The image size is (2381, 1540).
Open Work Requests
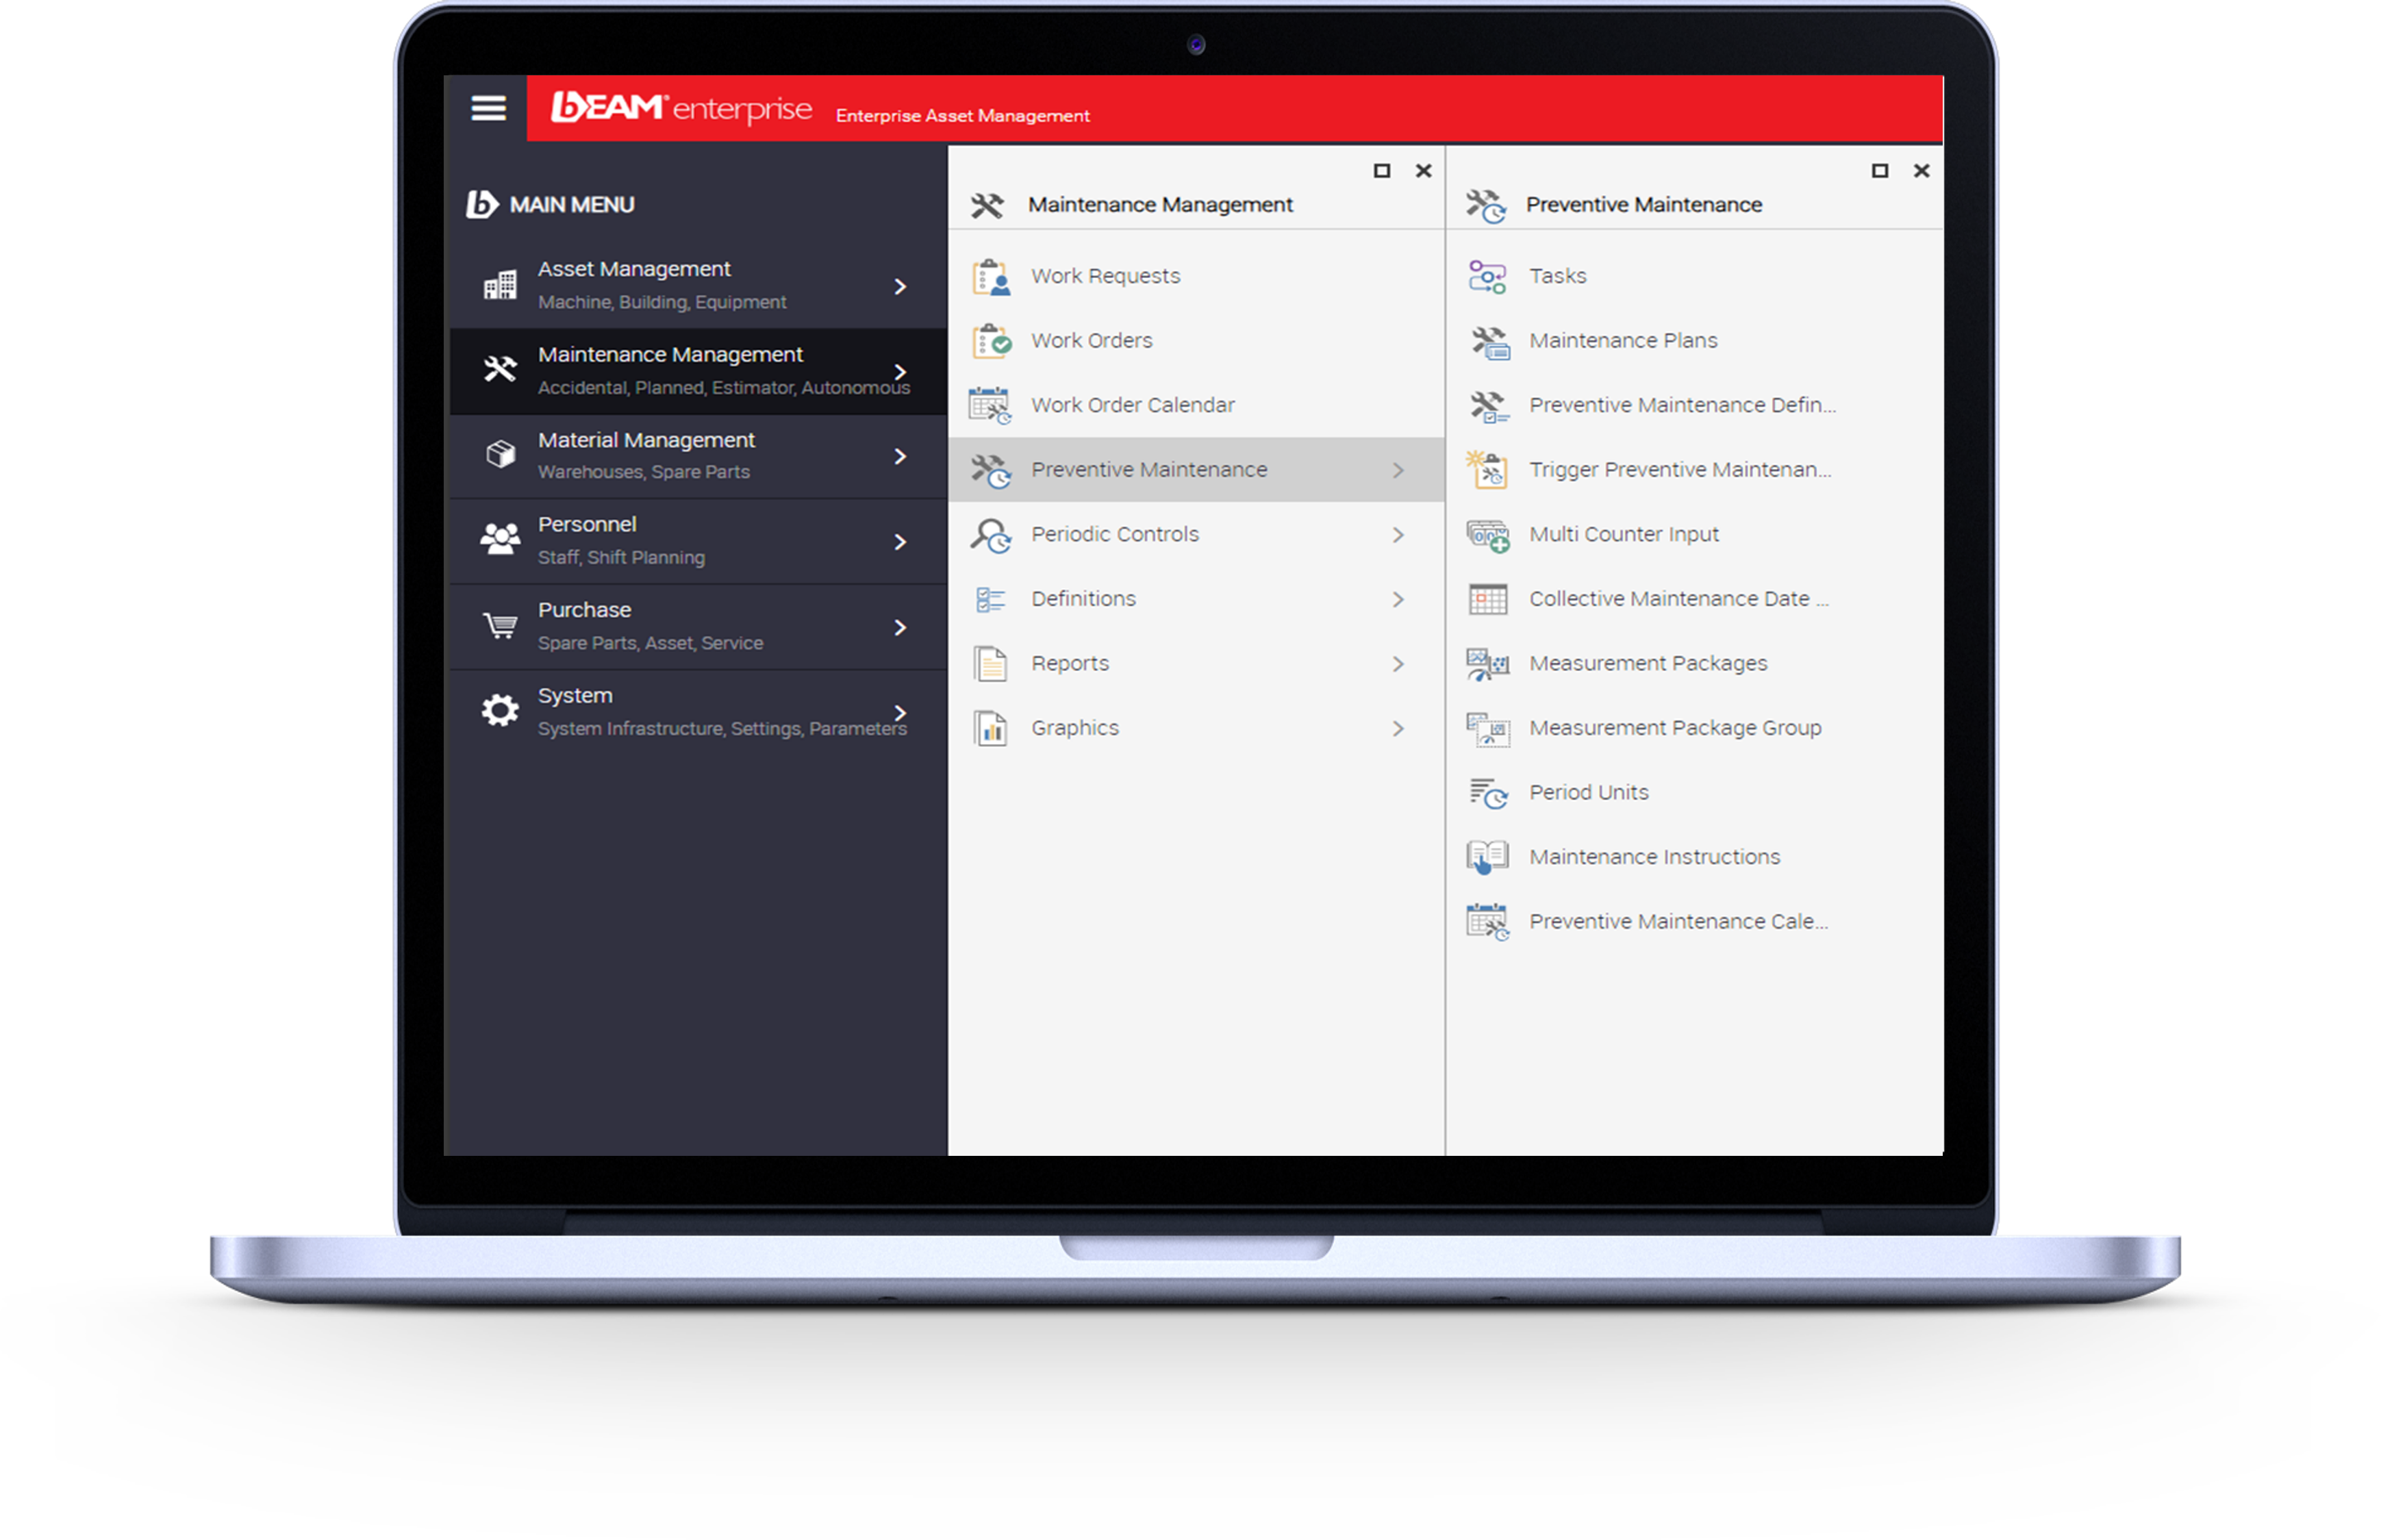pyautogui.click(x=1195, y=276)
